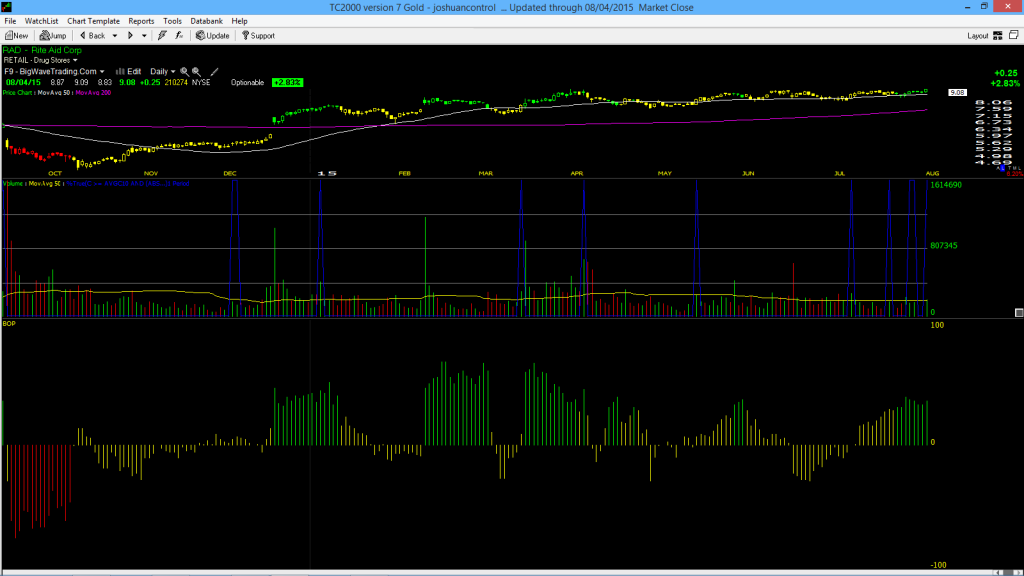Screen dimensions: 1024x576
Task: Open the File menu
Action: pos(10,21)
